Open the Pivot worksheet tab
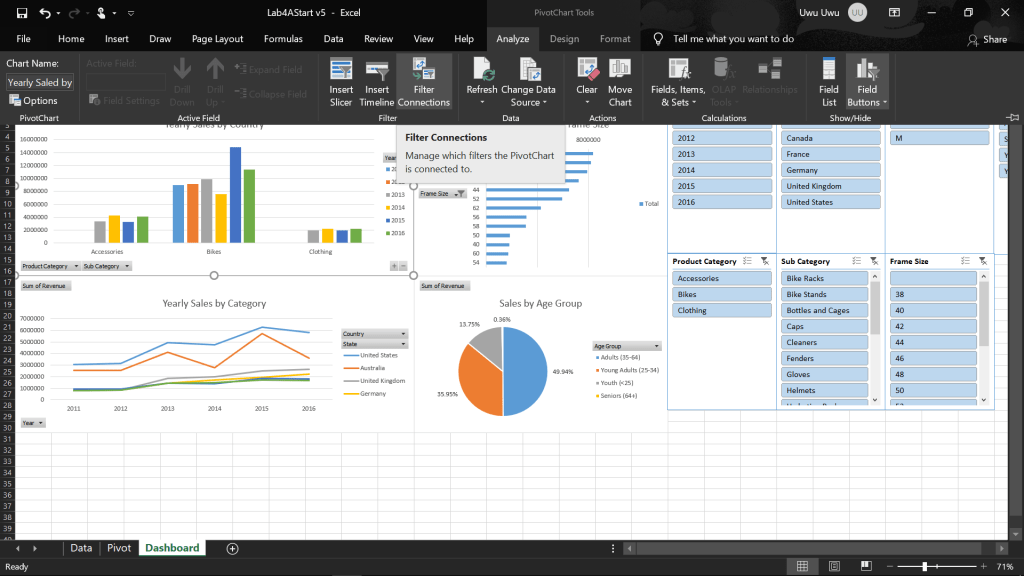 tap(119, 548)
